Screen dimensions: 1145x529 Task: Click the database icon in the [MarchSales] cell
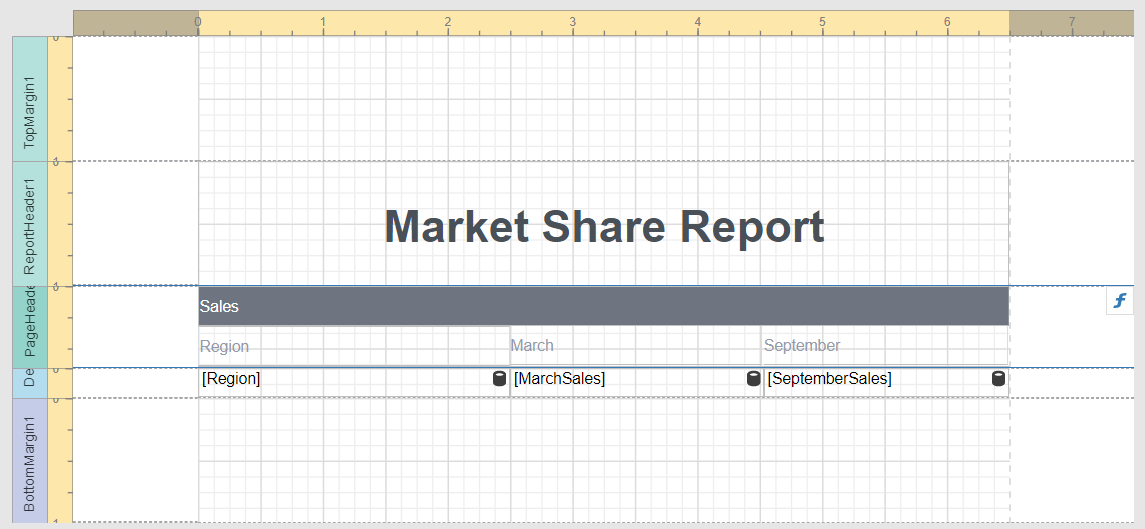[754, 378]
